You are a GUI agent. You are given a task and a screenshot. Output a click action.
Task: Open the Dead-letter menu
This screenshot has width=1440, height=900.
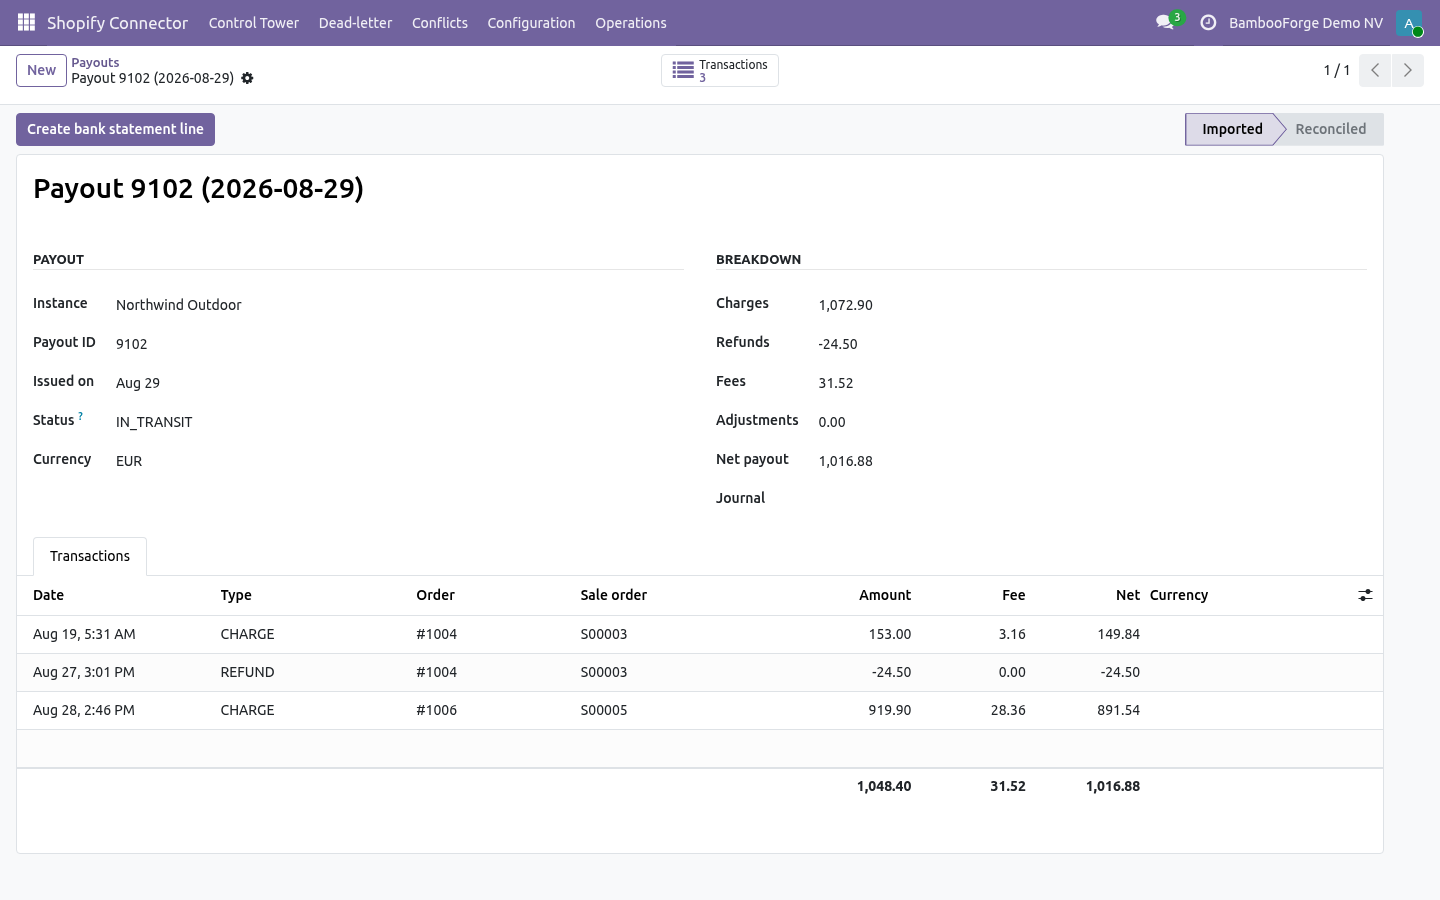point(355,23)
